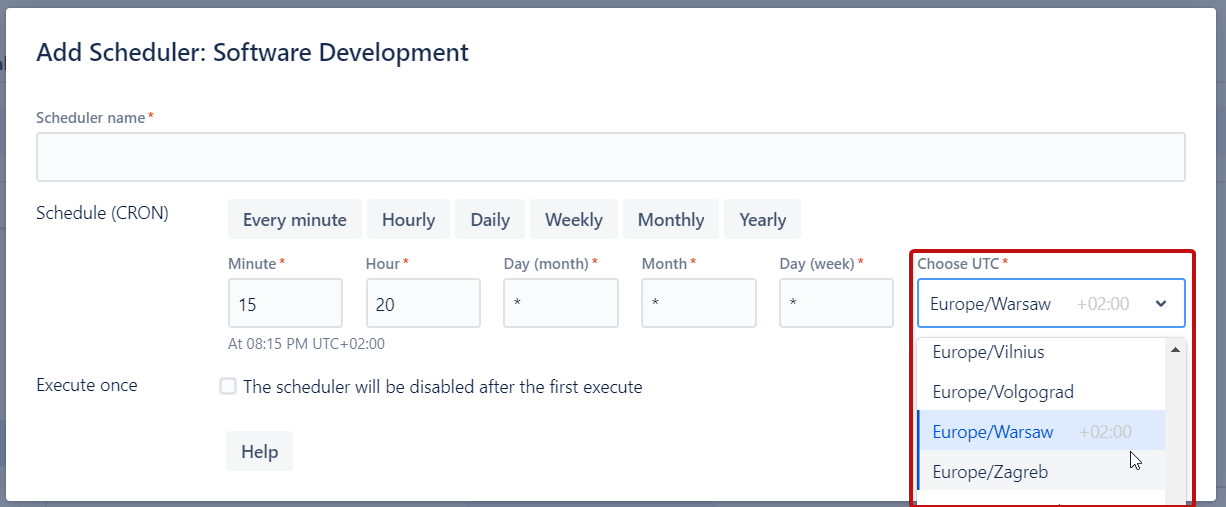Image resolution: width=1226 pixels, height=507 pixels.
Task: Pick the Daily schedule preset
Action: [x=490, y=220]
